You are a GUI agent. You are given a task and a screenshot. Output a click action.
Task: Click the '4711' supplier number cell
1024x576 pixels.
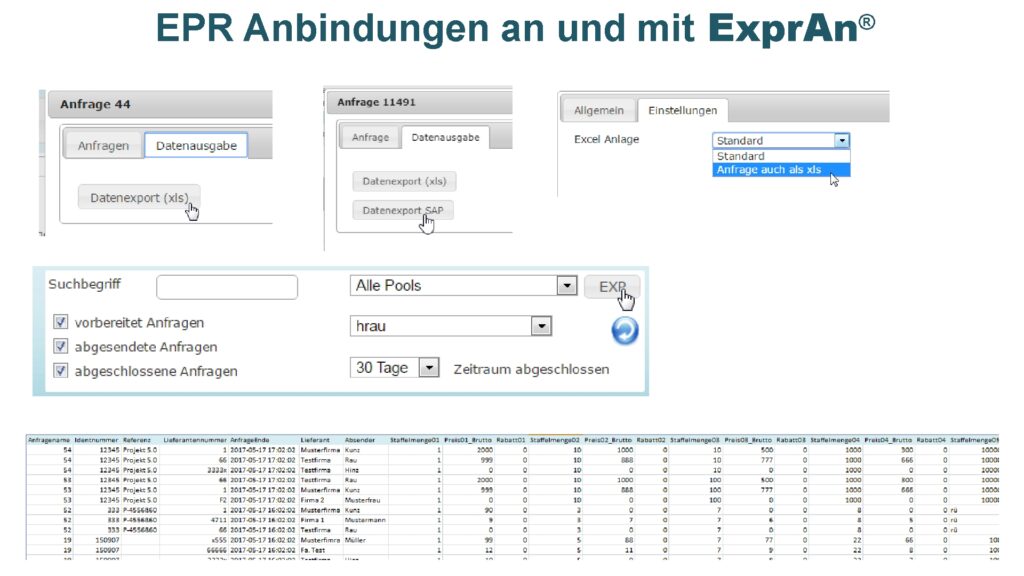pyautogui.click(x=219, y=520)
